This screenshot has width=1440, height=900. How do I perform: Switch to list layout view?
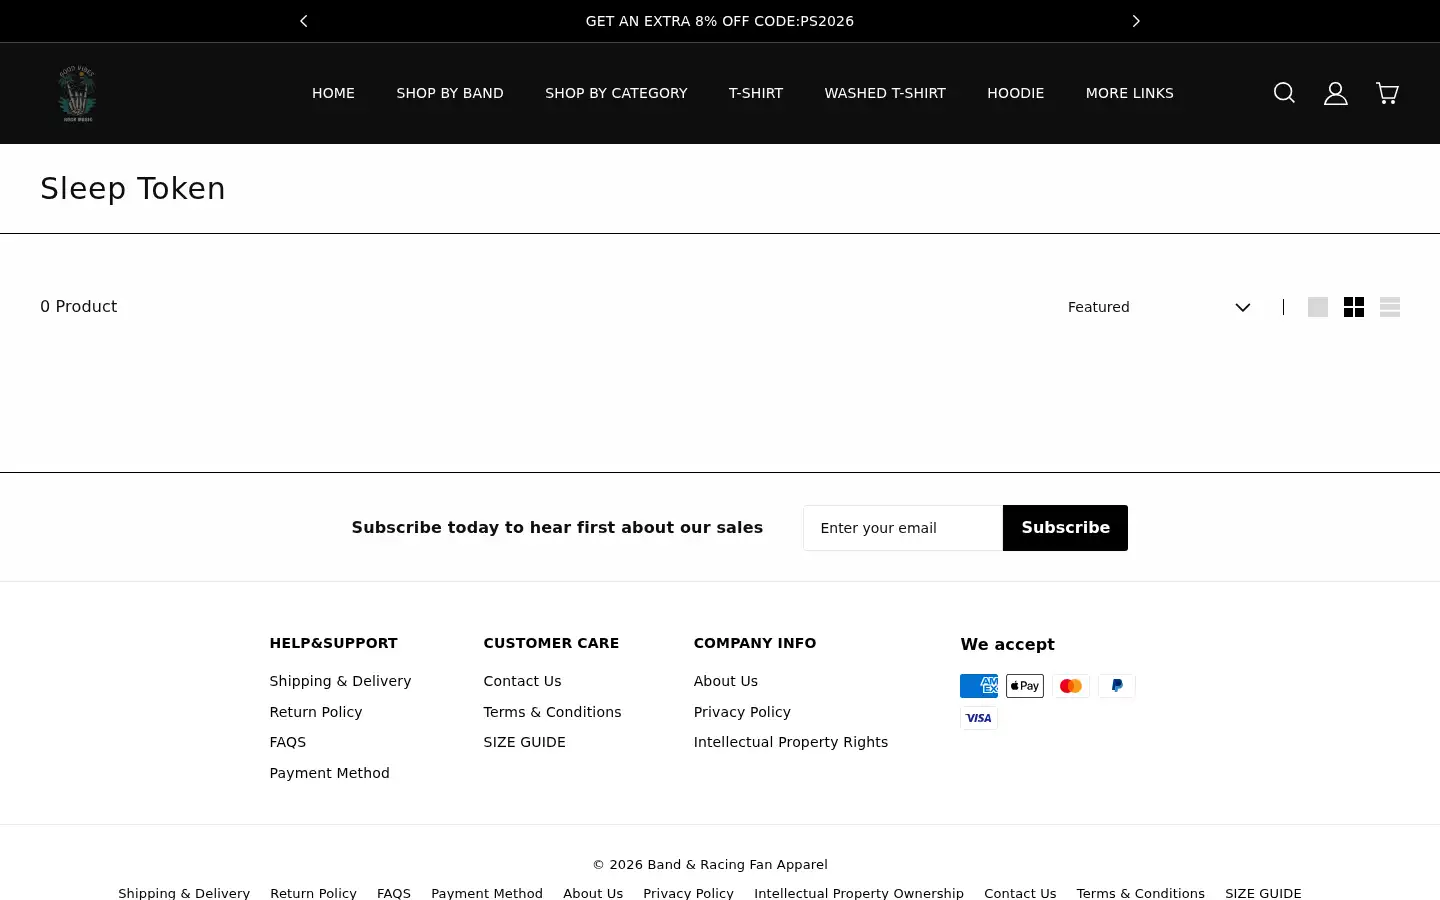point(1390,307)
